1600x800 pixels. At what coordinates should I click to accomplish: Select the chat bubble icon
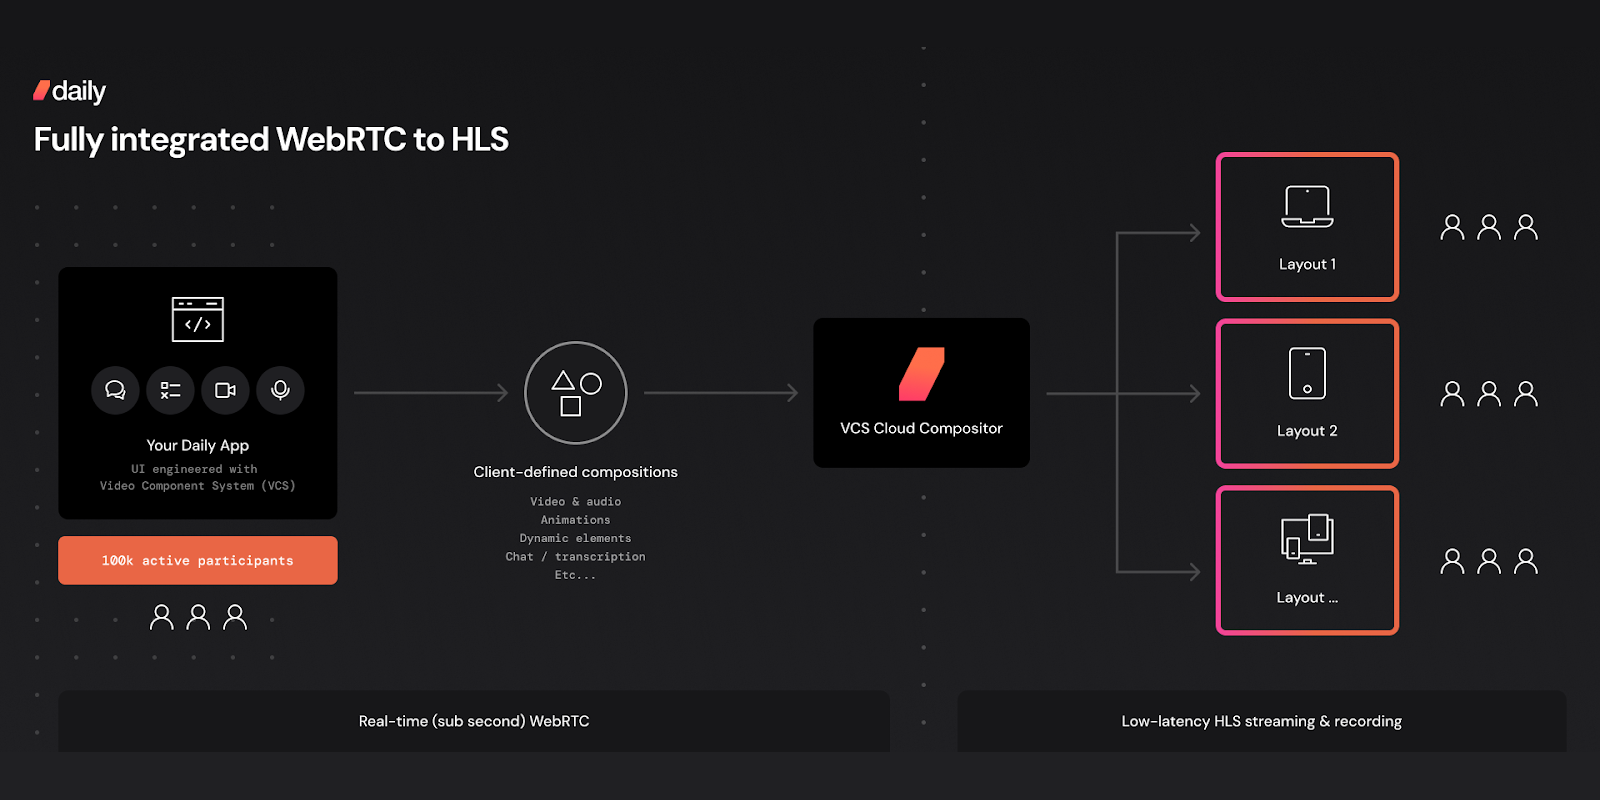tap(115, 390)
